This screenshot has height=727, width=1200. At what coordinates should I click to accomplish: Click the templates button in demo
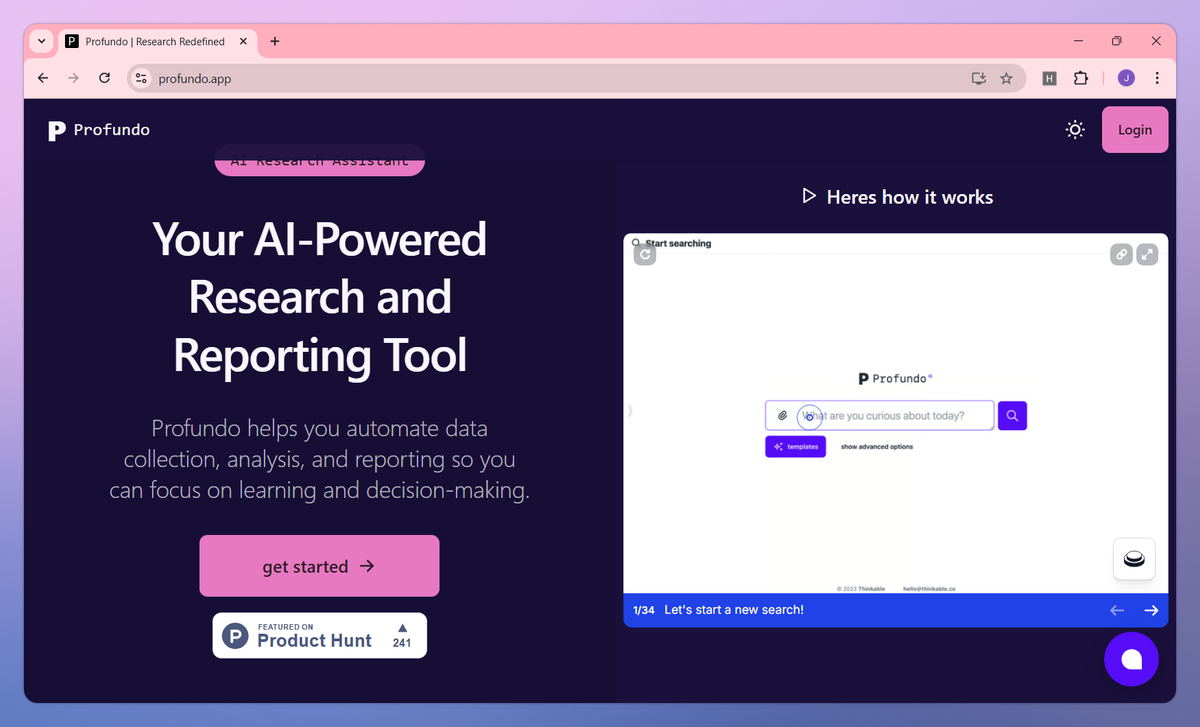796,447
